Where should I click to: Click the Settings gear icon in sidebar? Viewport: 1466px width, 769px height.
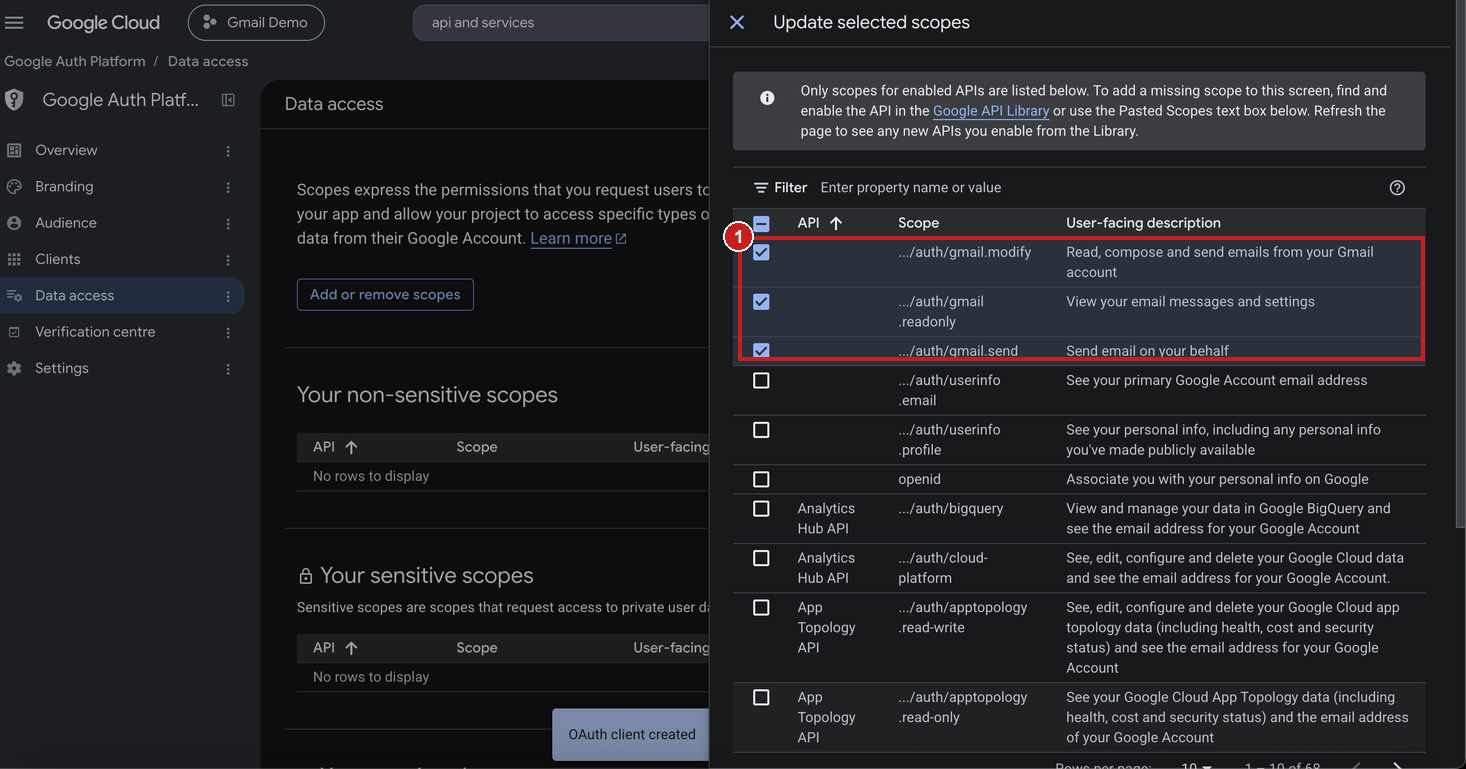click(x=14, y=368)
